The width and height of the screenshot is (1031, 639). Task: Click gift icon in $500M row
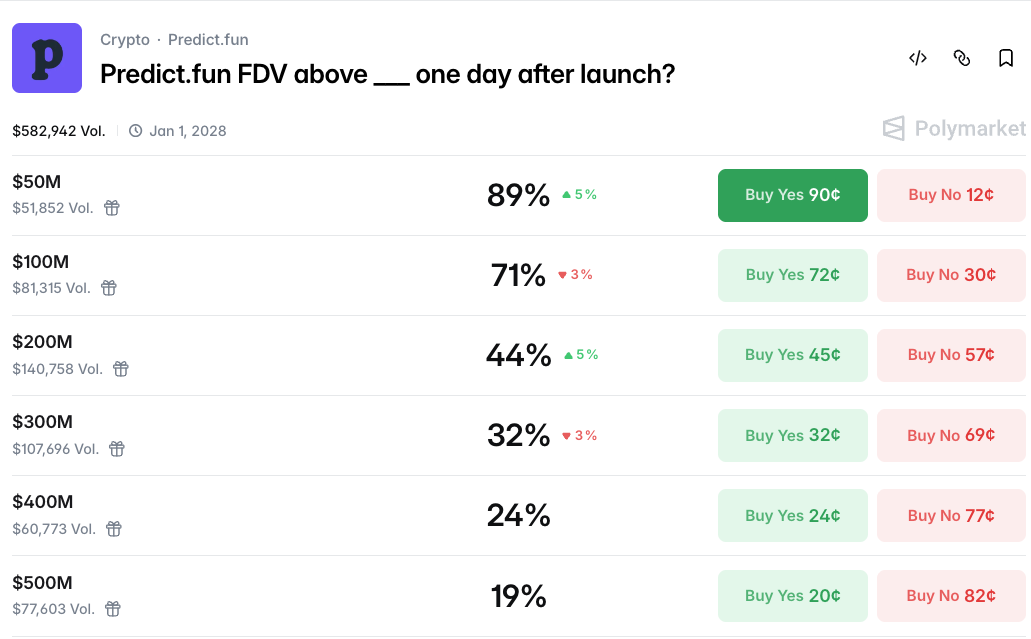[113, 609]
